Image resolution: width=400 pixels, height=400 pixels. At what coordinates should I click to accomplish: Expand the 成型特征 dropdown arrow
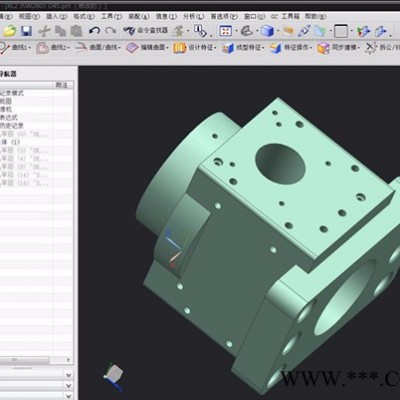pyautogui.click(x=263, y=48)
